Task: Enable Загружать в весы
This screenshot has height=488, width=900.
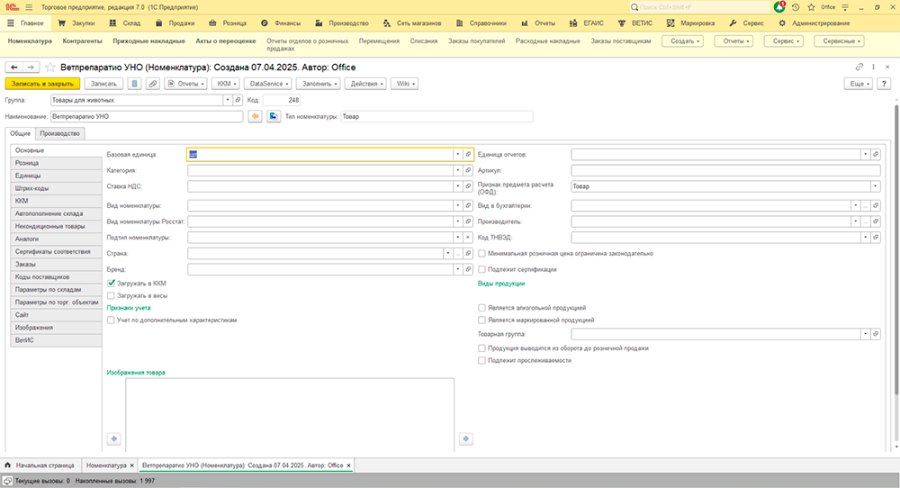Action: 111,296
